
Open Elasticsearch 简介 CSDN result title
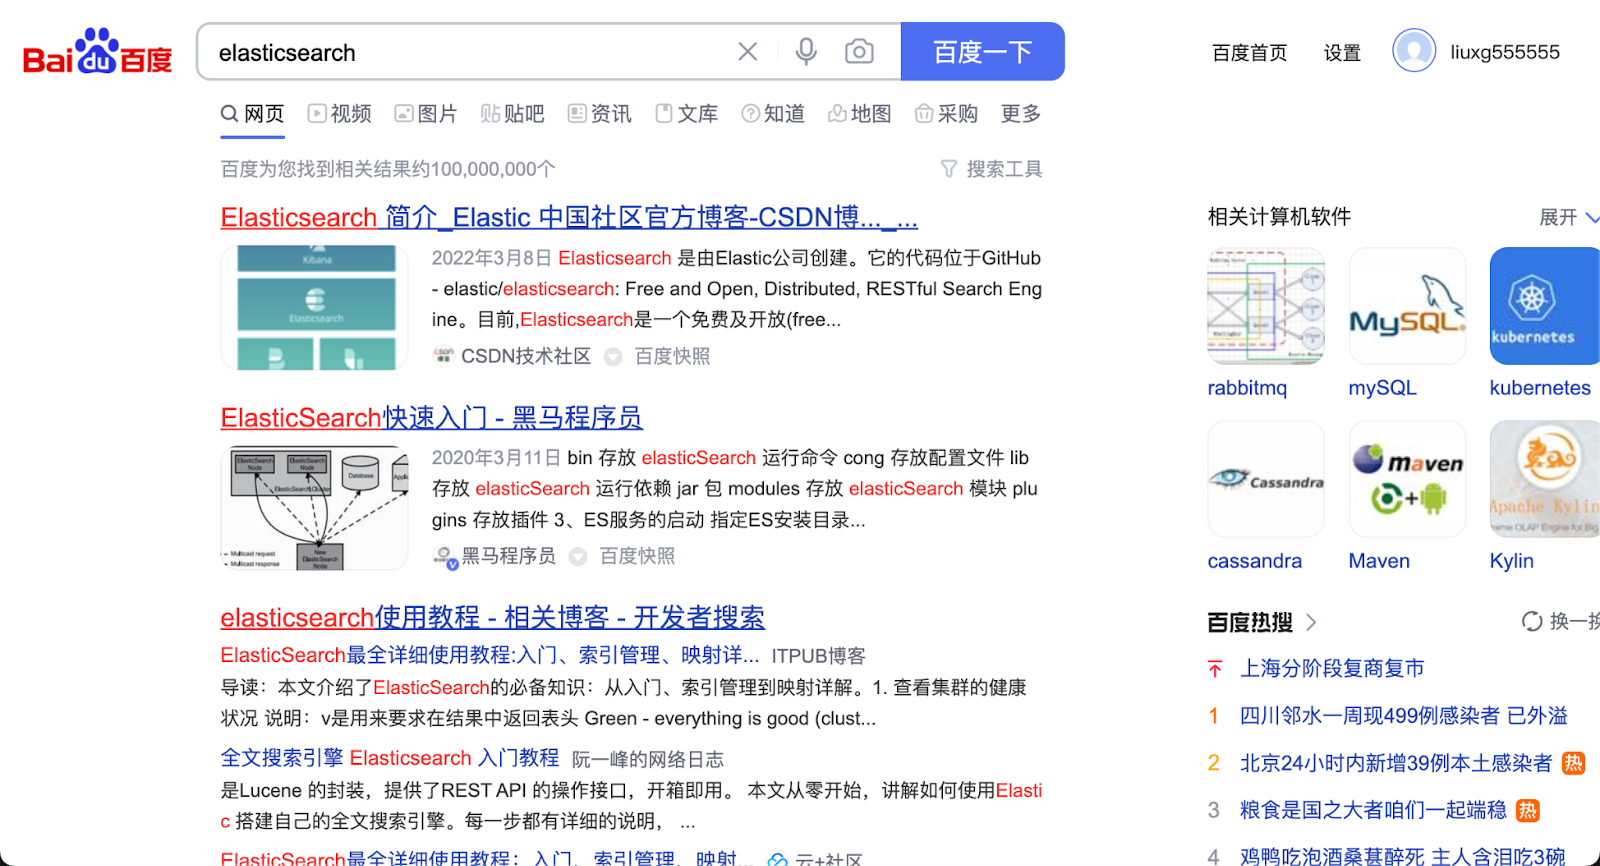[569, 217]
